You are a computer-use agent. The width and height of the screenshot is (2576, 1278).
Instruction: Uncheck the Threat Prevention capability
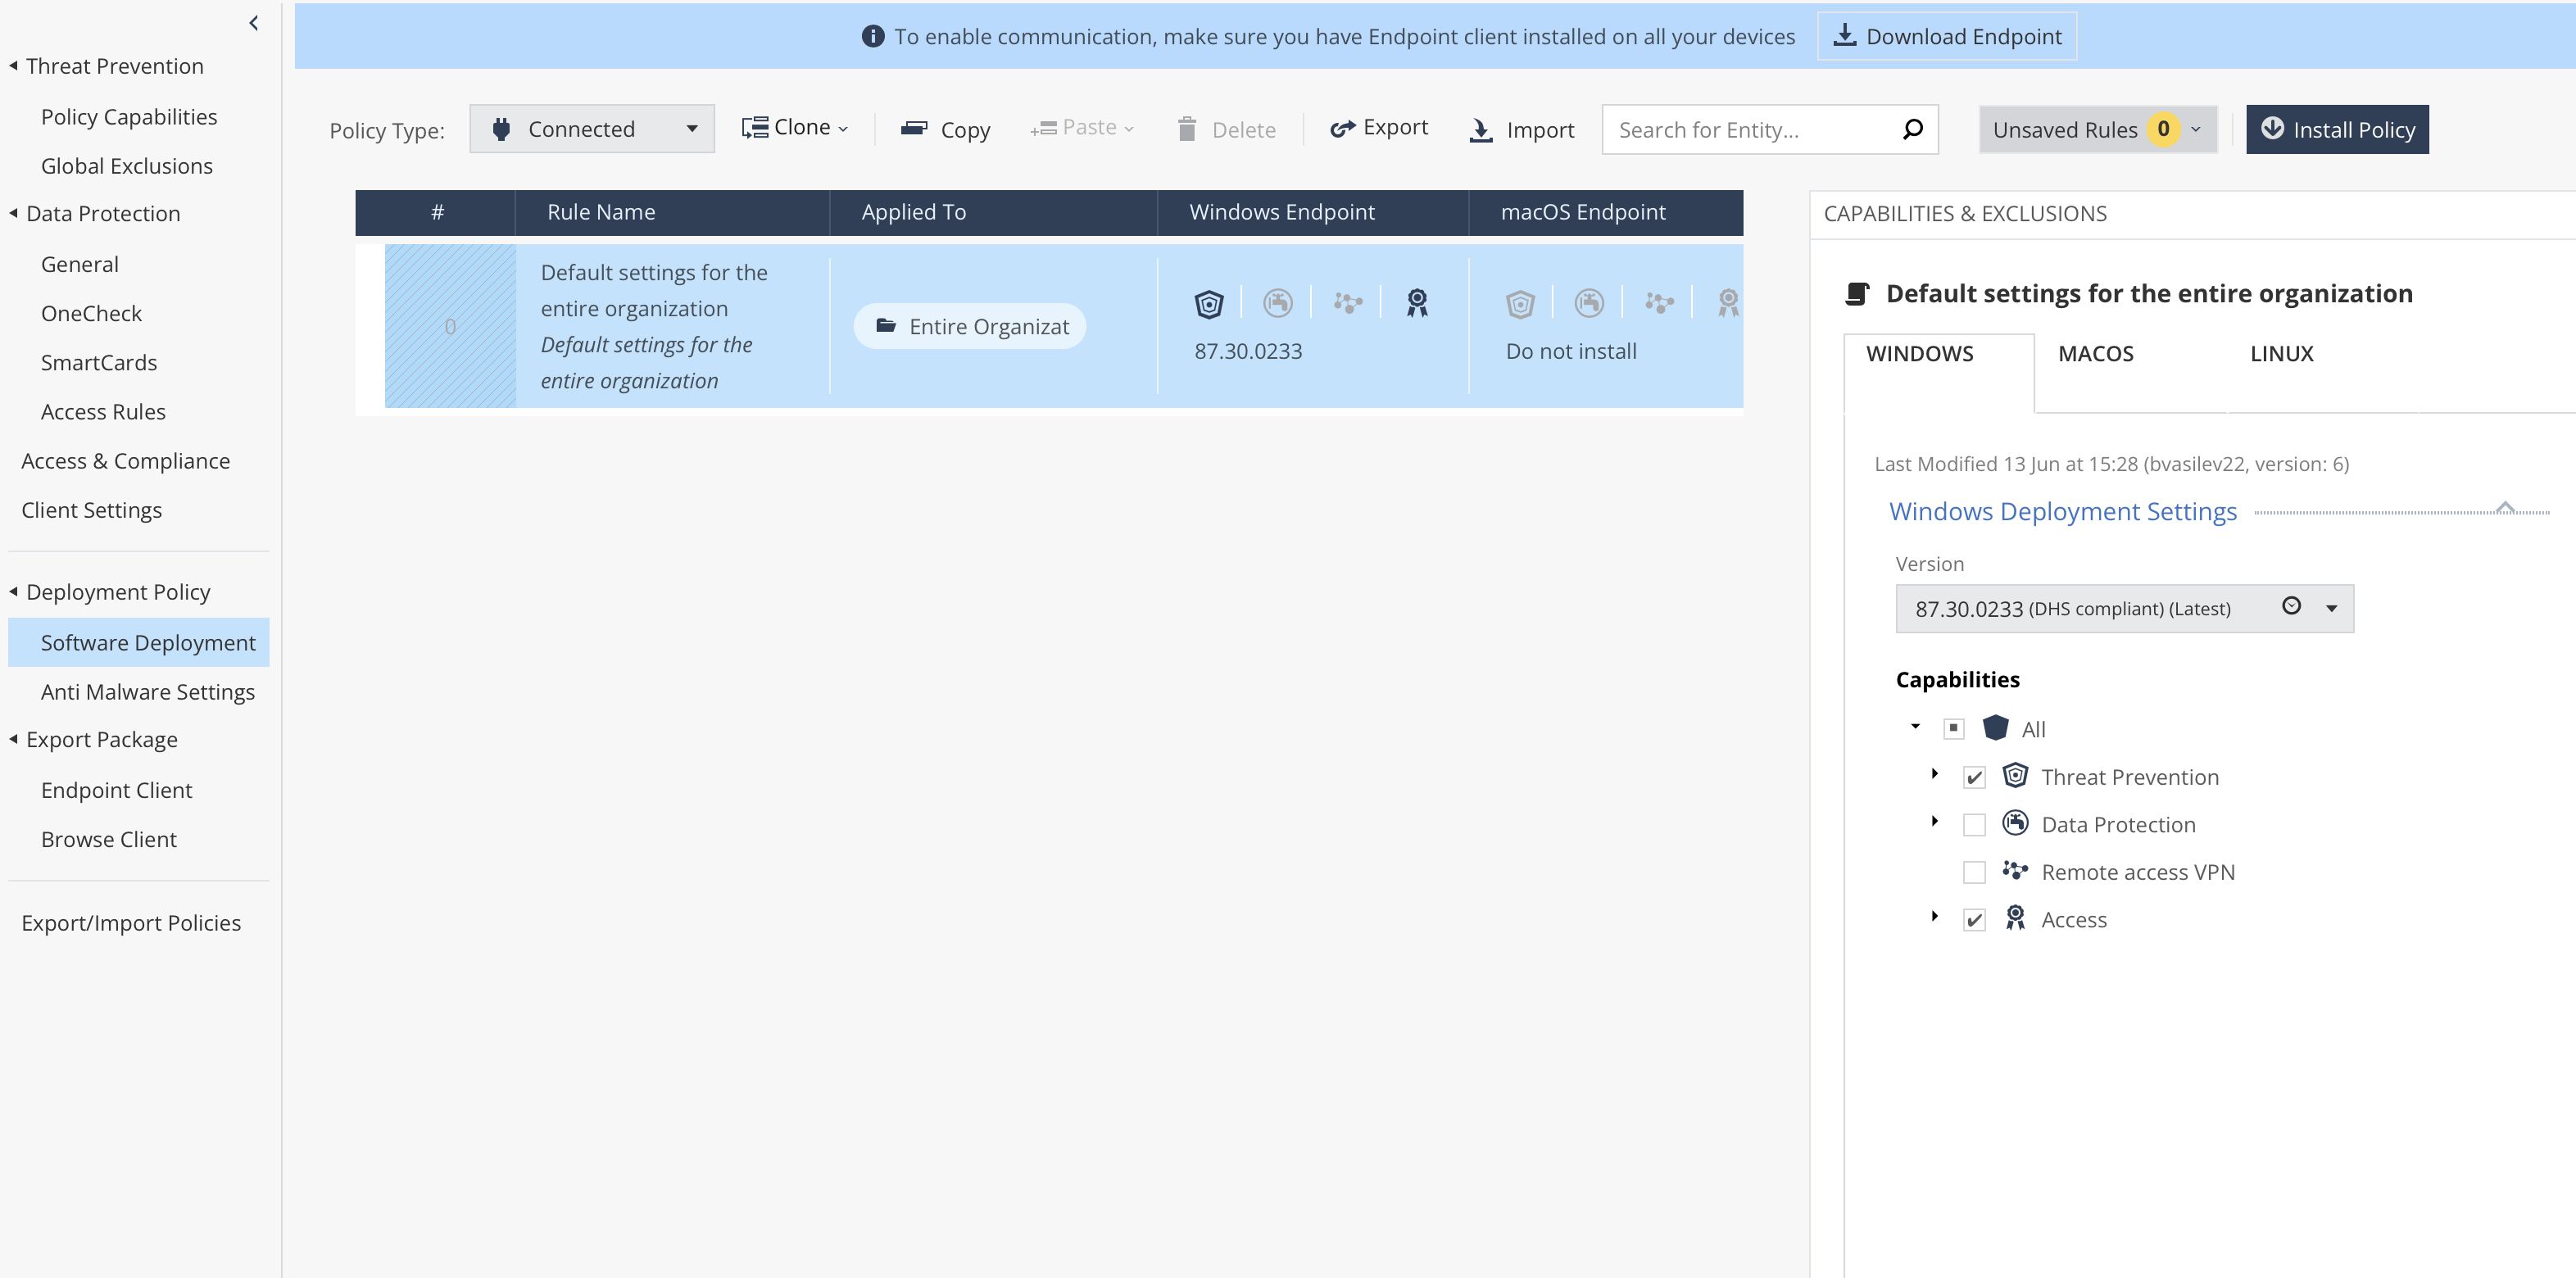click(x=1974, y=777)
